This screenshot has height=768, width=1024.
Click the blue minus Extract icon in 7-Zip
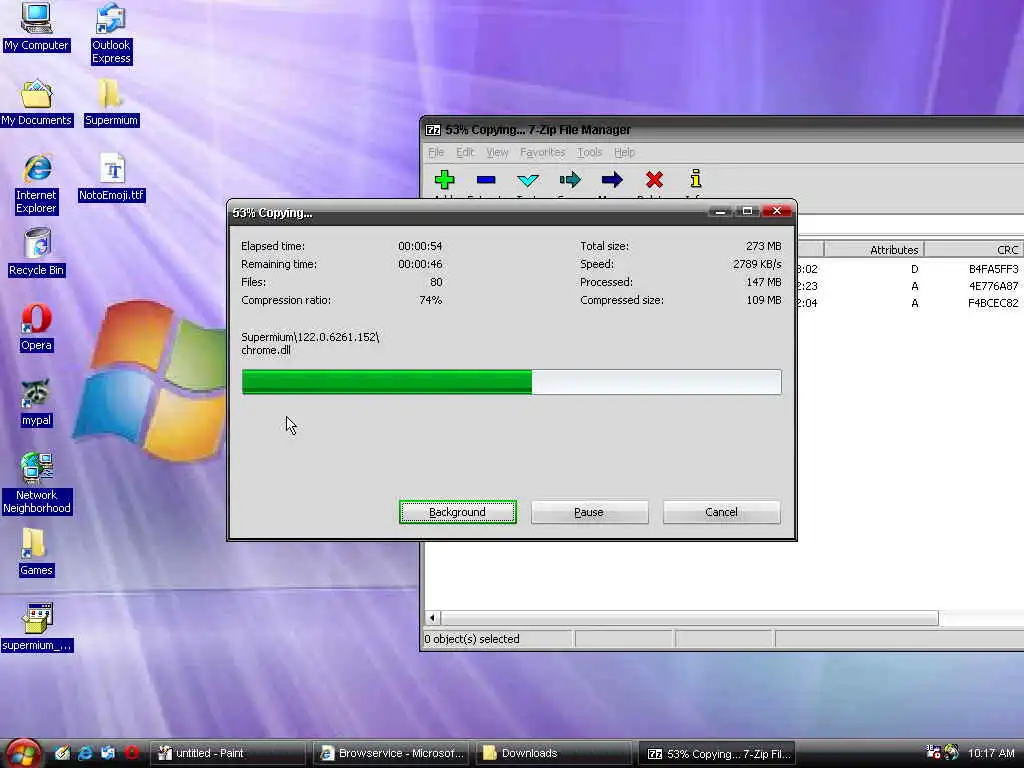point(486,180)
